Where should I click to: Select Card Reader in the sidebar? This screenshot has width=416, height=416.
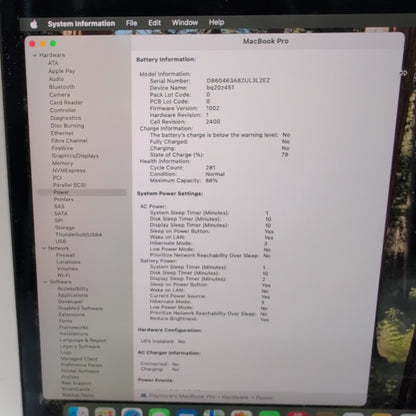pos(66,102)
